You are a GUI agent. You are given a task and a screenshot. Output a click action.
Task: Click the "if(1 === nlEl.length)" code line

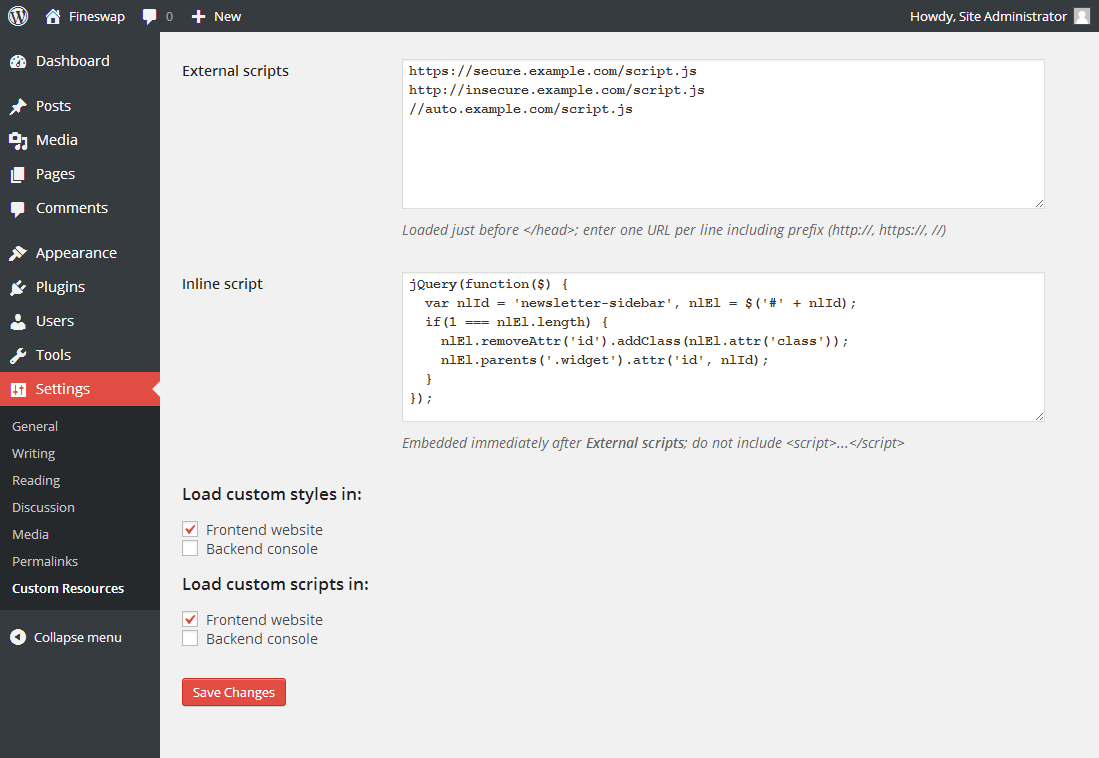tap(517, 322)
